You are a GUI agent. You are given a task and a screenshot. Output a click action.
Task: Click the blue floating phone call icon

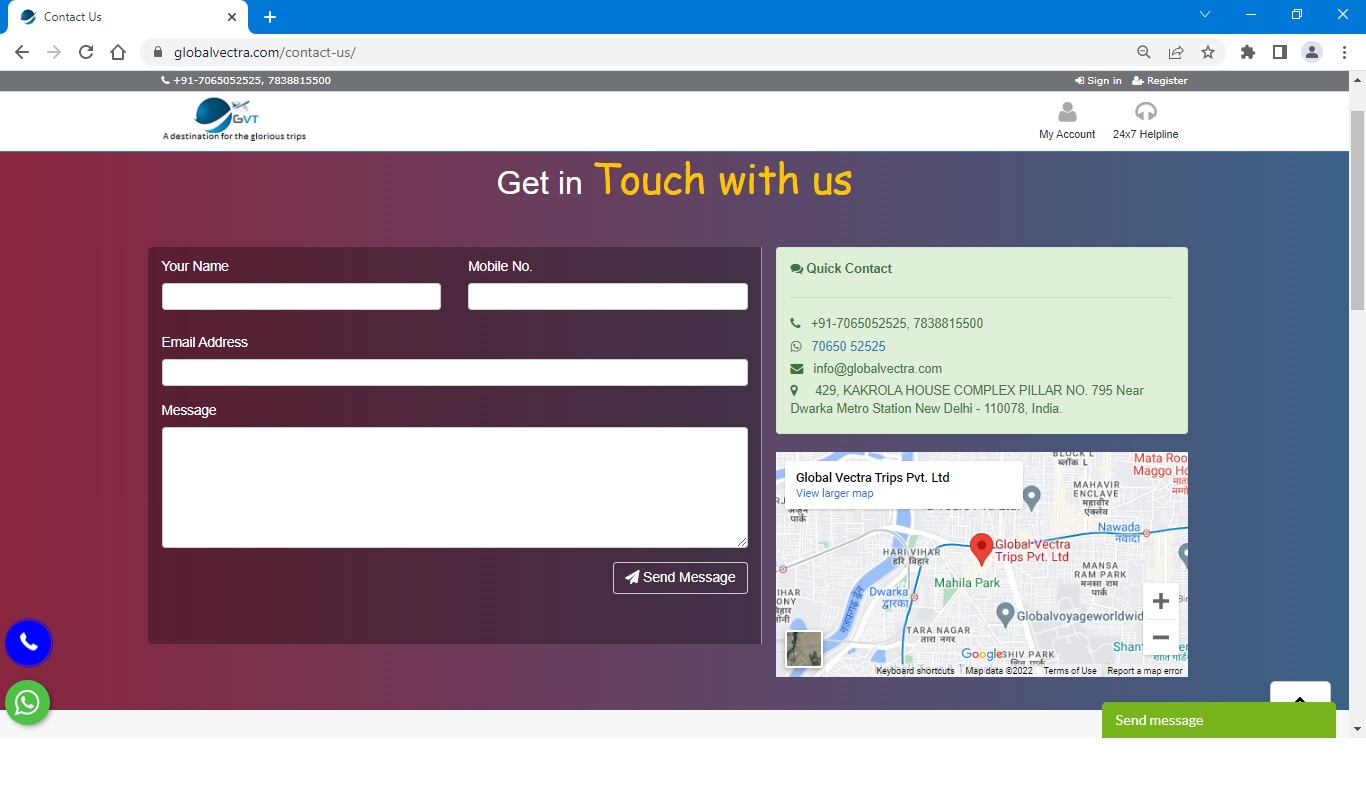point(28,642)
